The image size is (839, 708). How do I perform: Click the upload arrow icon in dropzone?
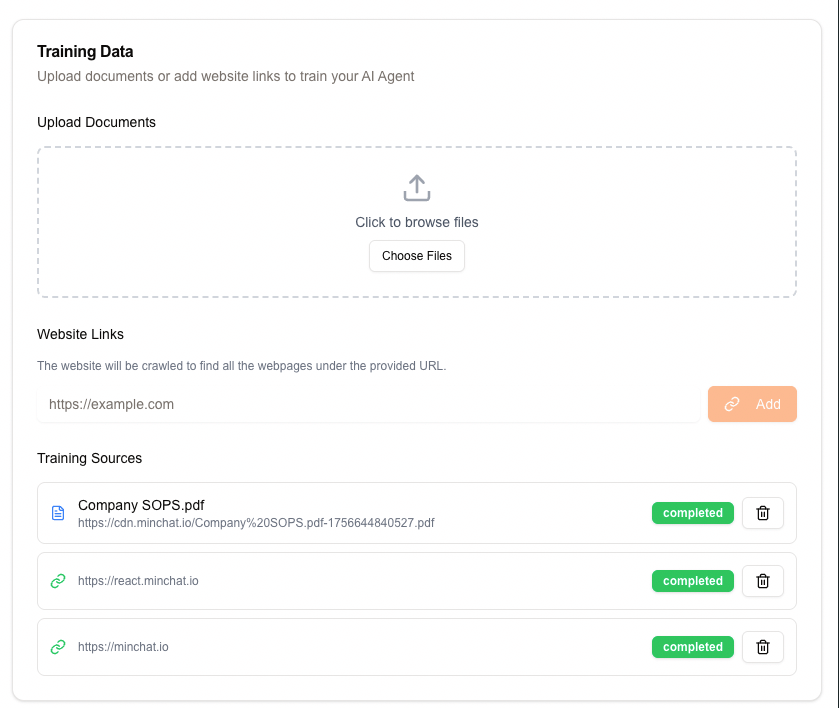pyautogui.click(x=417, y=188)
